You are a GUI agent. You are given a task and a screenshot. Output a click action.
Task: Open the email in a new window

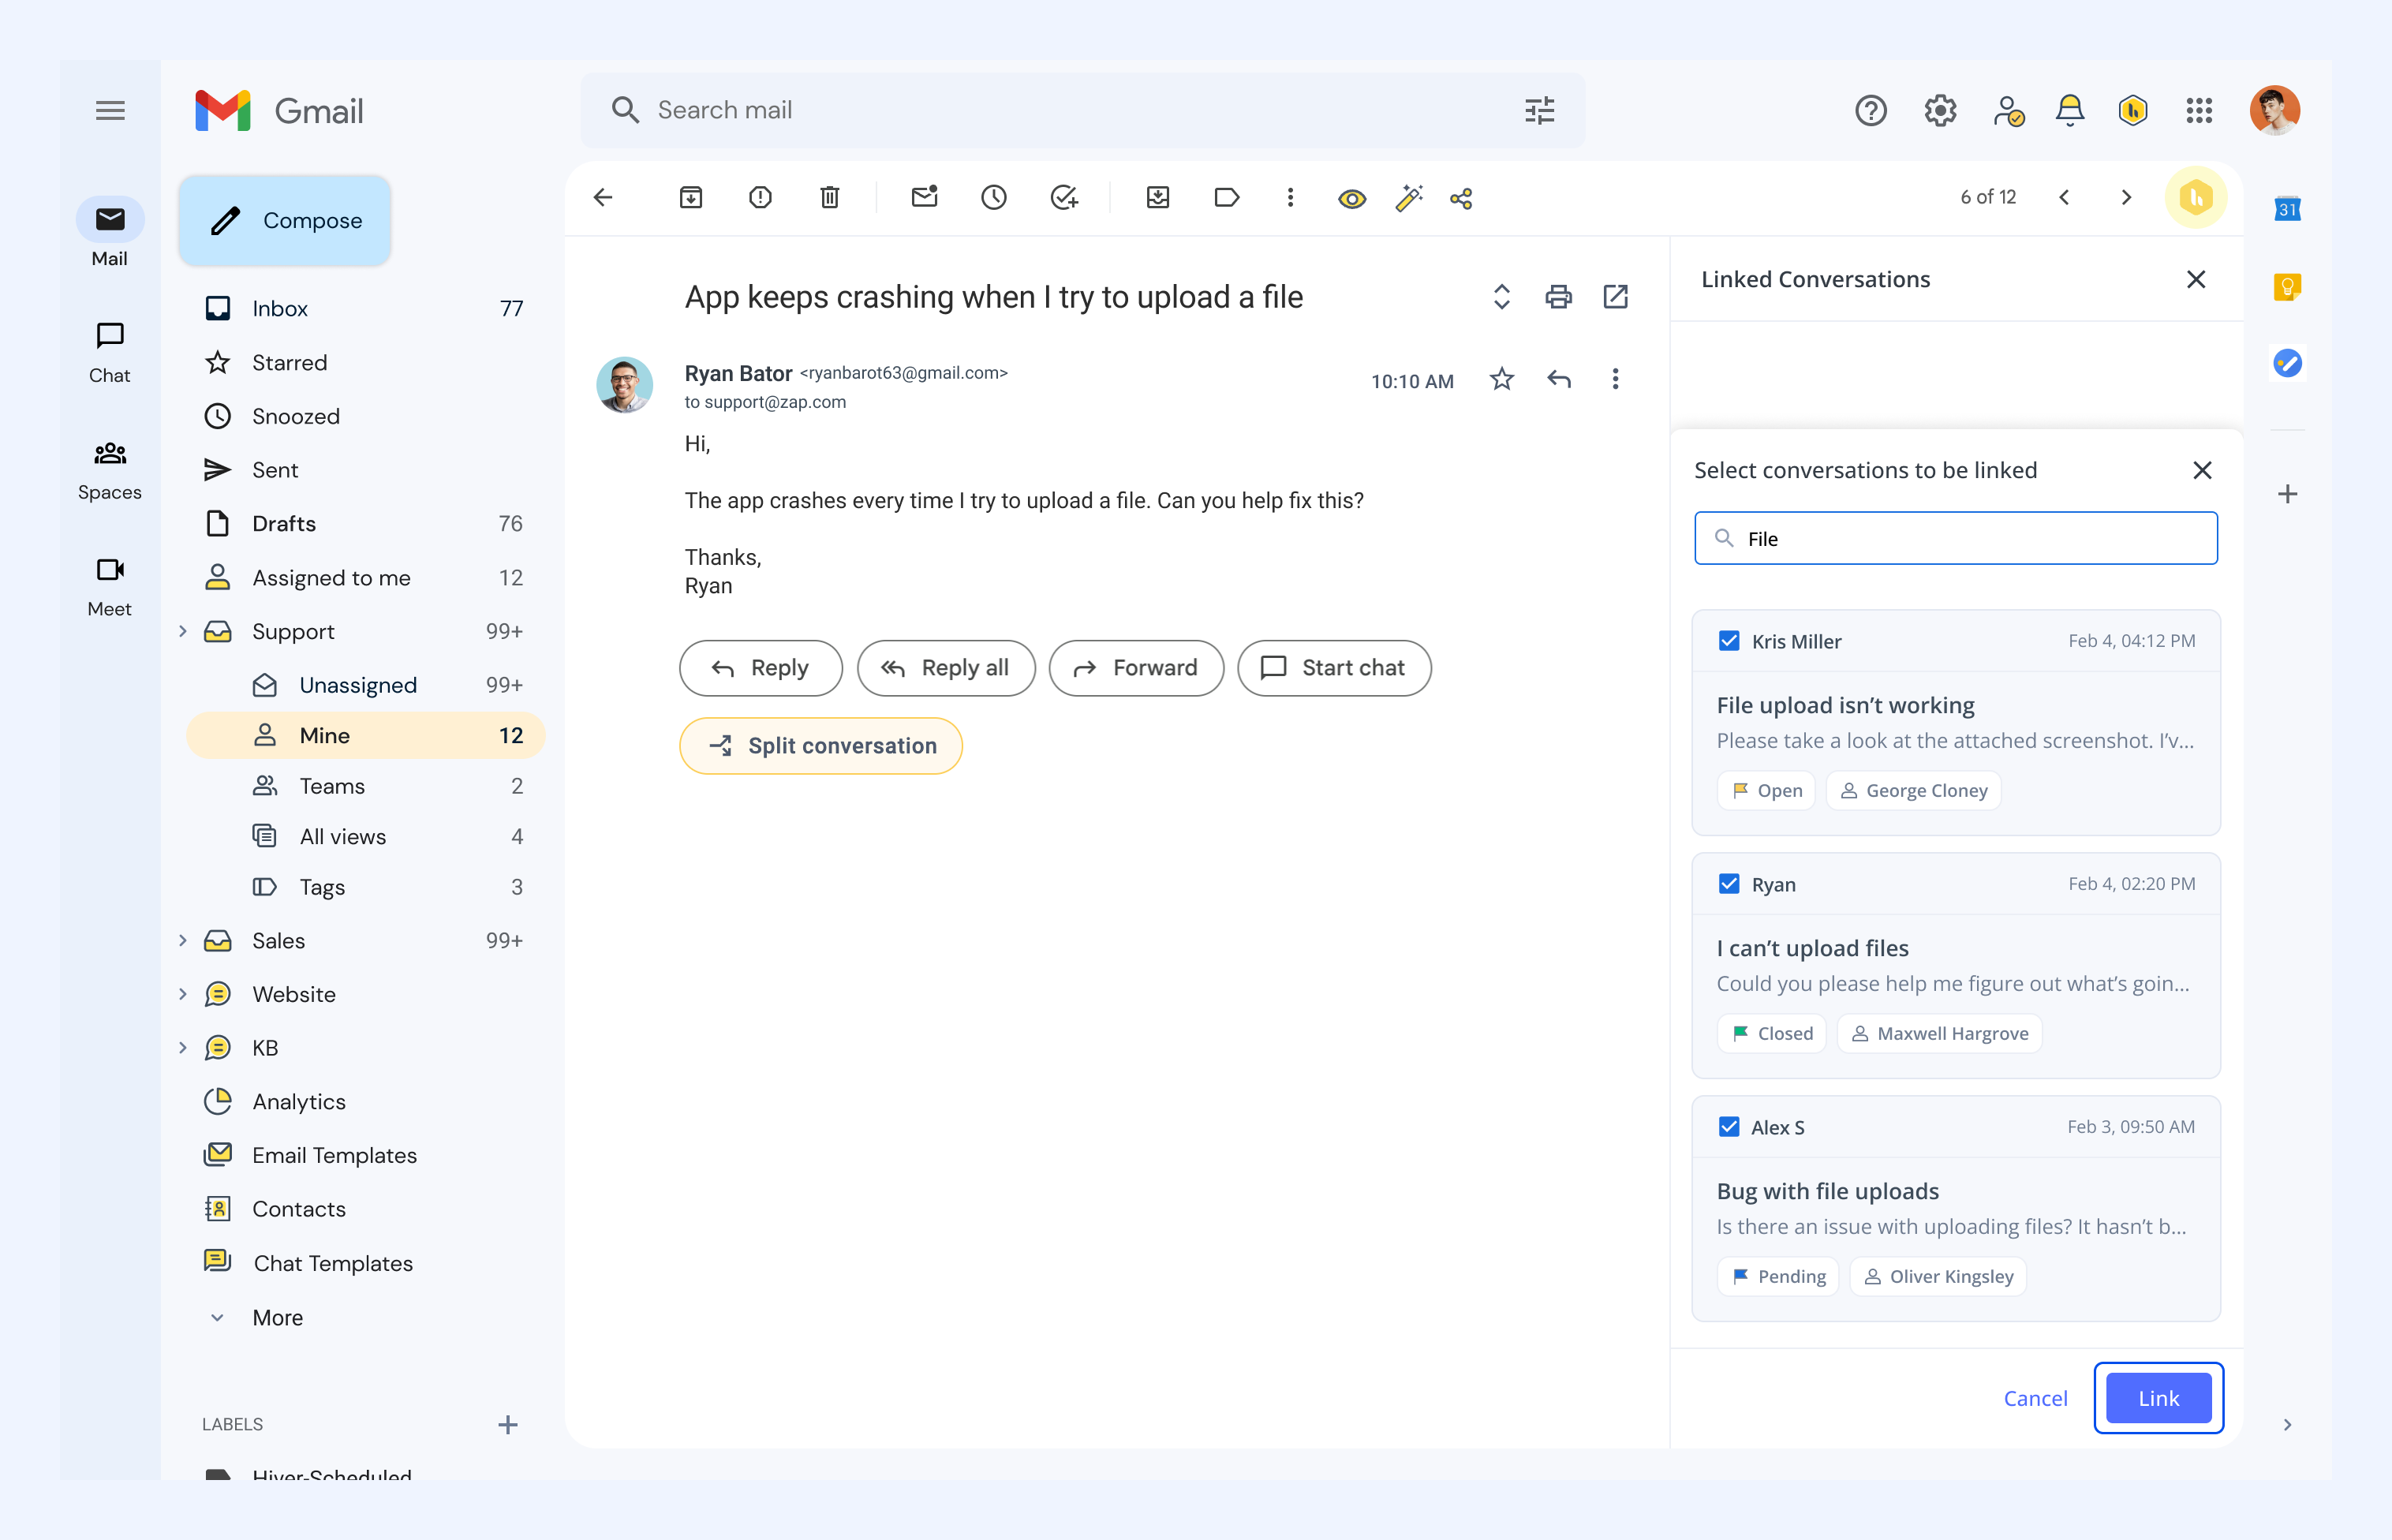coord(1616,297)
